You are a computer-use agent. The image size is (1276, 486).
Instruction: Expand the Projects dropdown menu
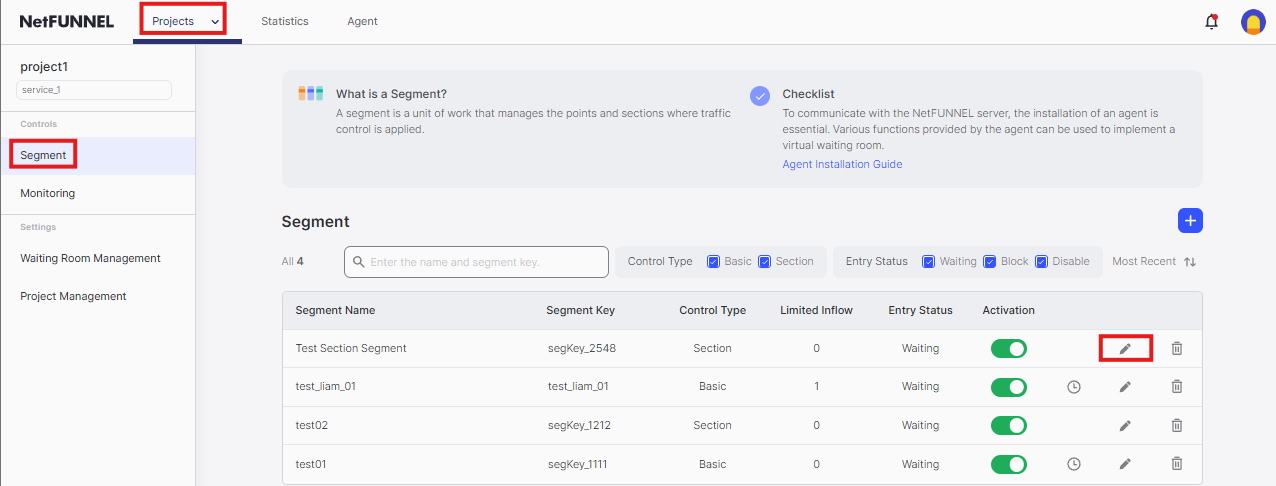coord(185,21)
